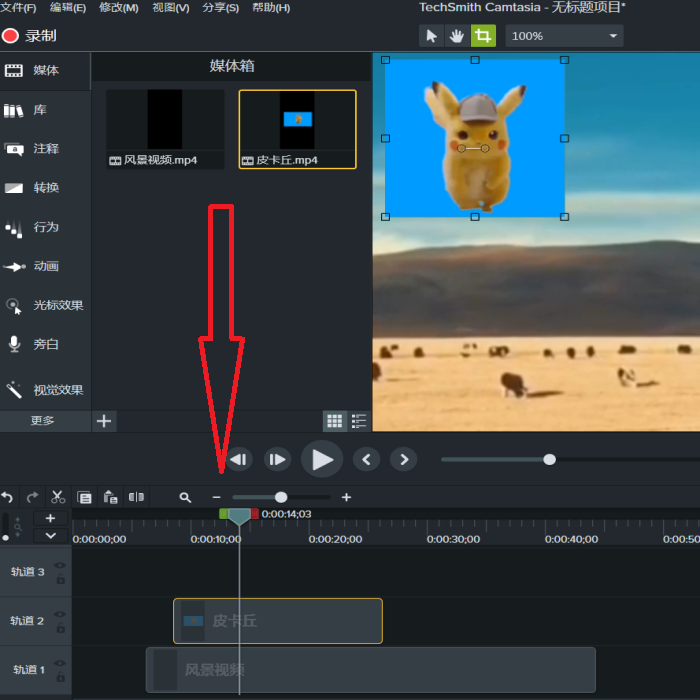Open the 注释 annotations panel
This screenshot has width=700, height=700.
(x=45, y=149)
